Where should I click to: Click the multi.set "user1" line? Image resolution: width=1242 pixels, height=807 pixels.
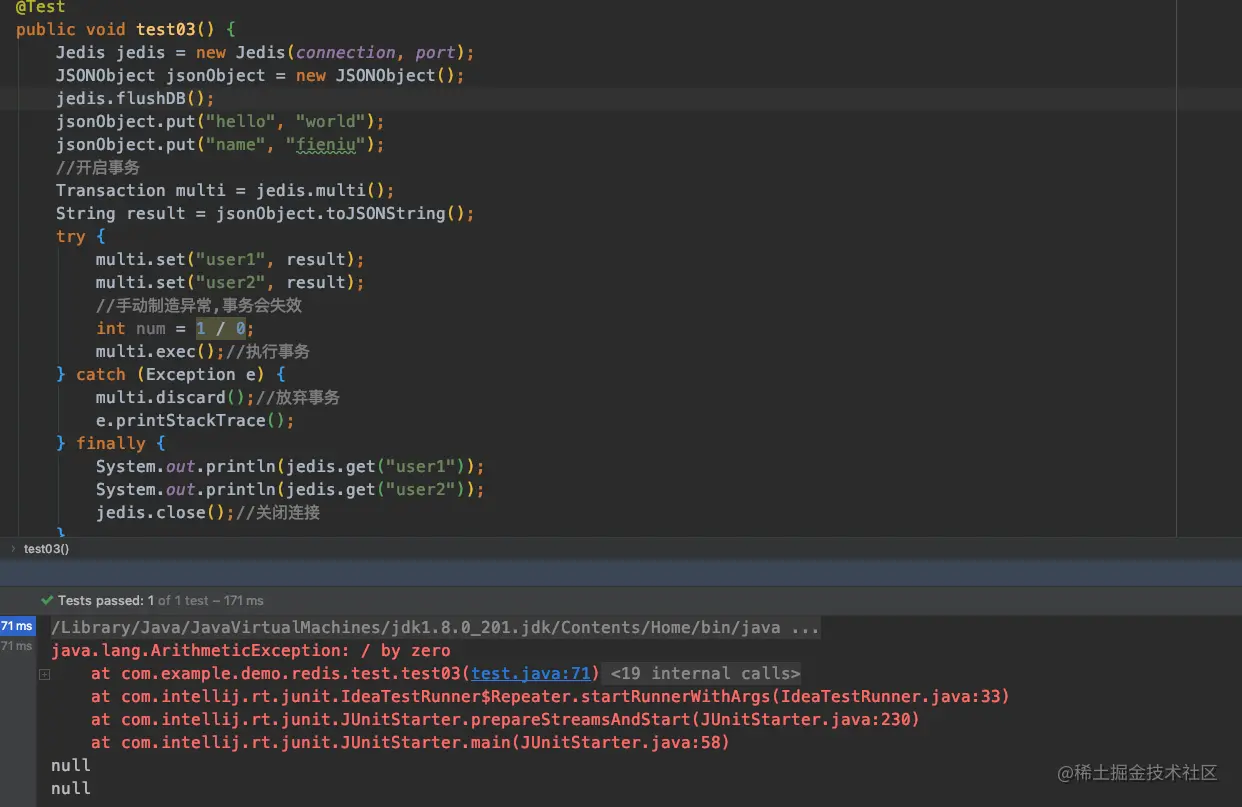(x=230, y=259)
